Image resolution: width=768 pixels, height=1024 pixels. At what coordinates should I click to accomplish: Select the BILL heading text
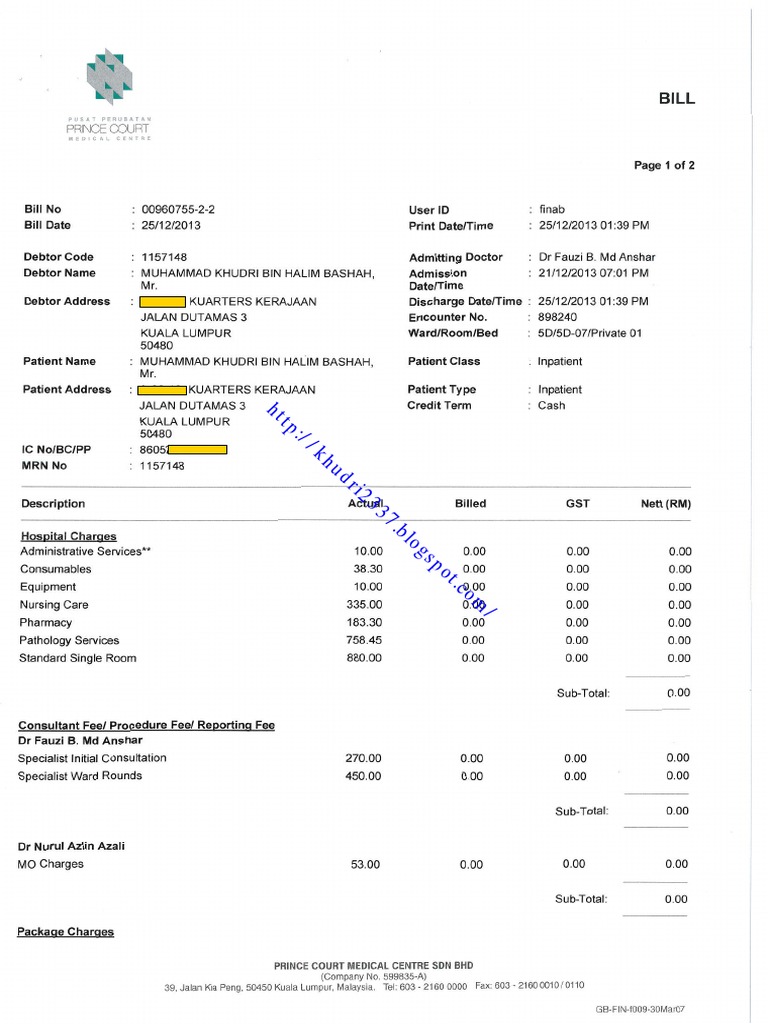pyautogui.click(x=677, y=99)
